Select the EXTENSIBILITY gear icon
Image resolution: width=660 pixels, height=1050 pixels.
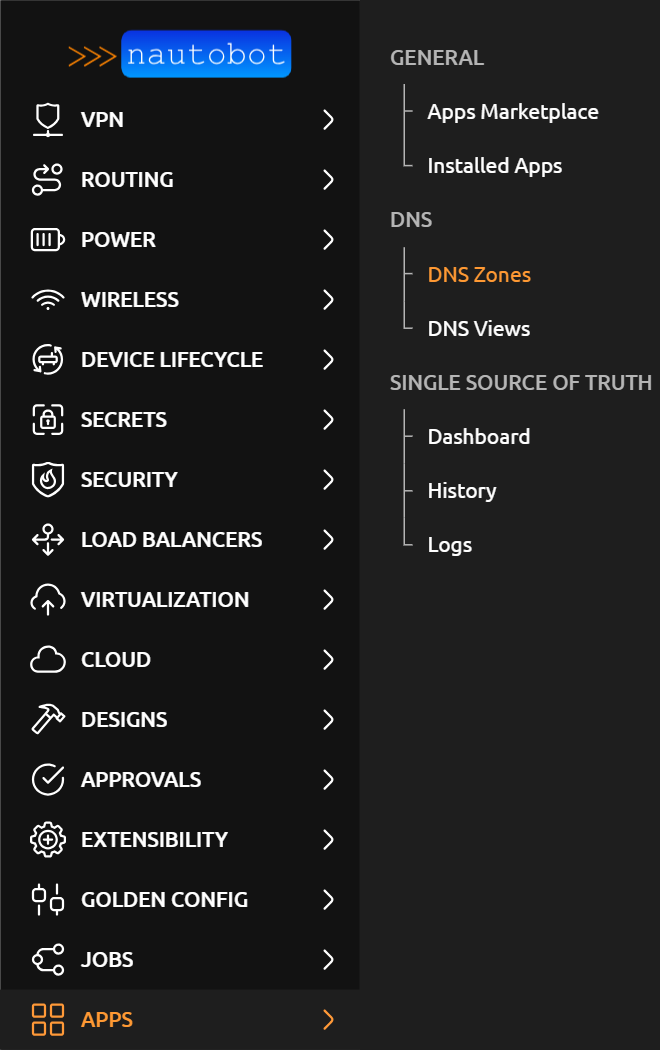(47, 839)
